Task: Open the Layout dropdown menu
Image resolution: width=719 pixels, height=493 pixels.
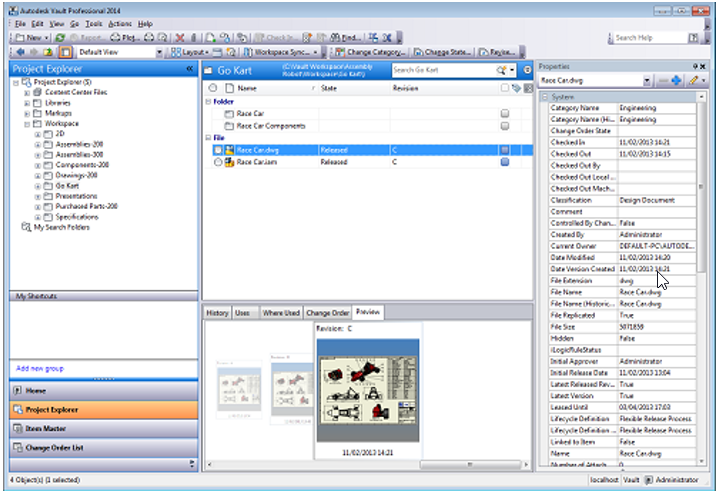Action: tap(190, 52)
